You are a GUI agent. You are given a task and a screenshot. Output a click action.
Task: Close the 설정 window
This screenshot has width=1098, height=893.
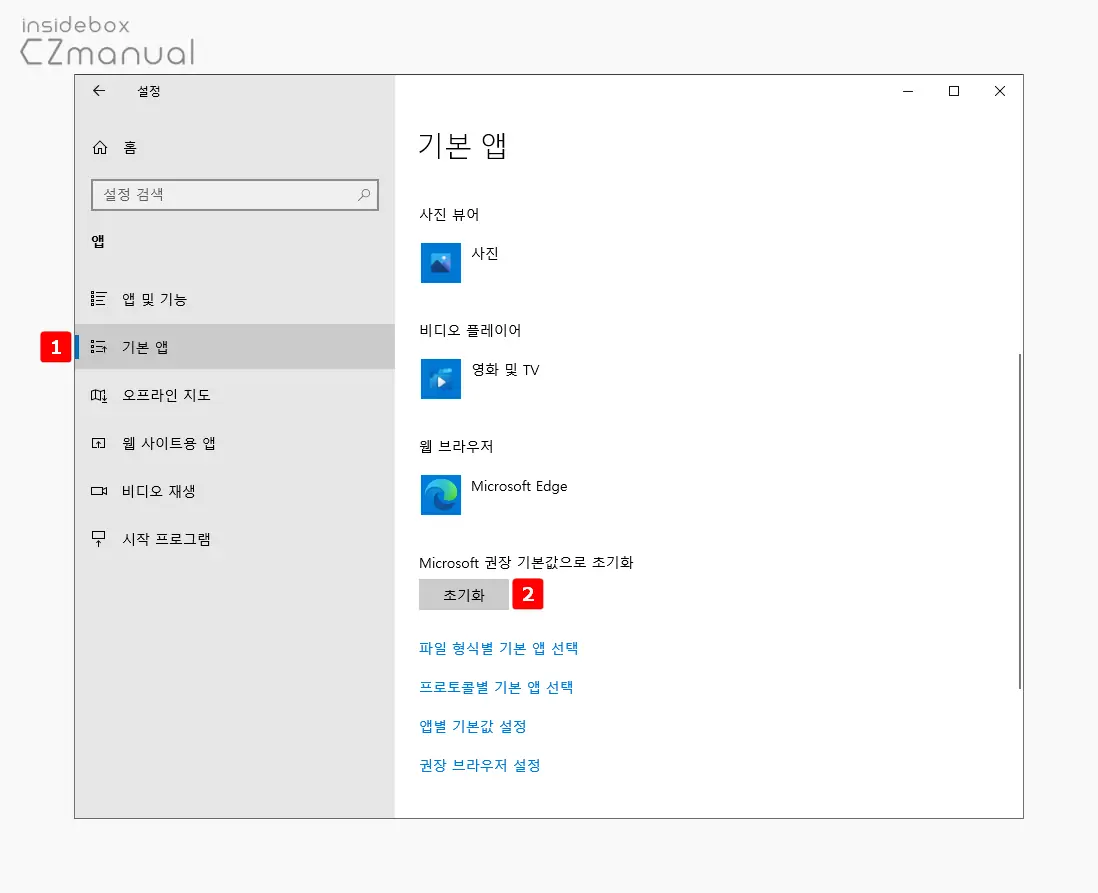(x=1000, y=91)
